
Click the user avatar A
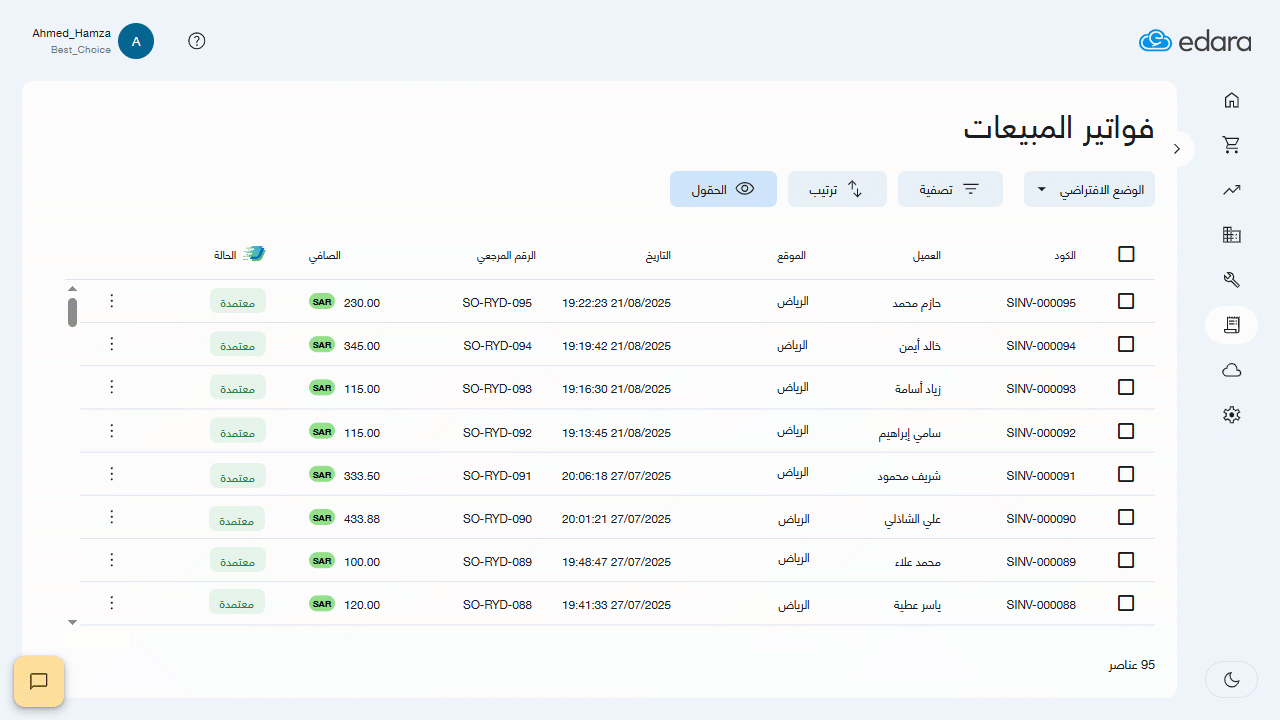136,41
